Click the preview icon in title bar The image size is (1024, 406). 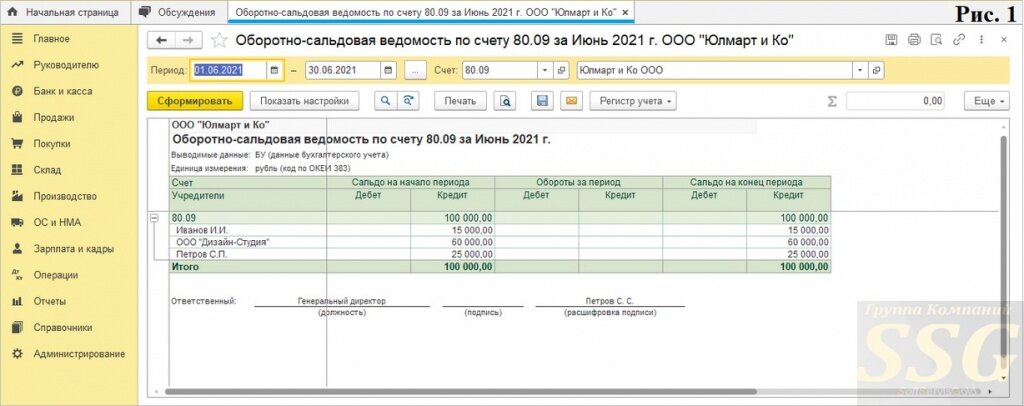point(936,40)
